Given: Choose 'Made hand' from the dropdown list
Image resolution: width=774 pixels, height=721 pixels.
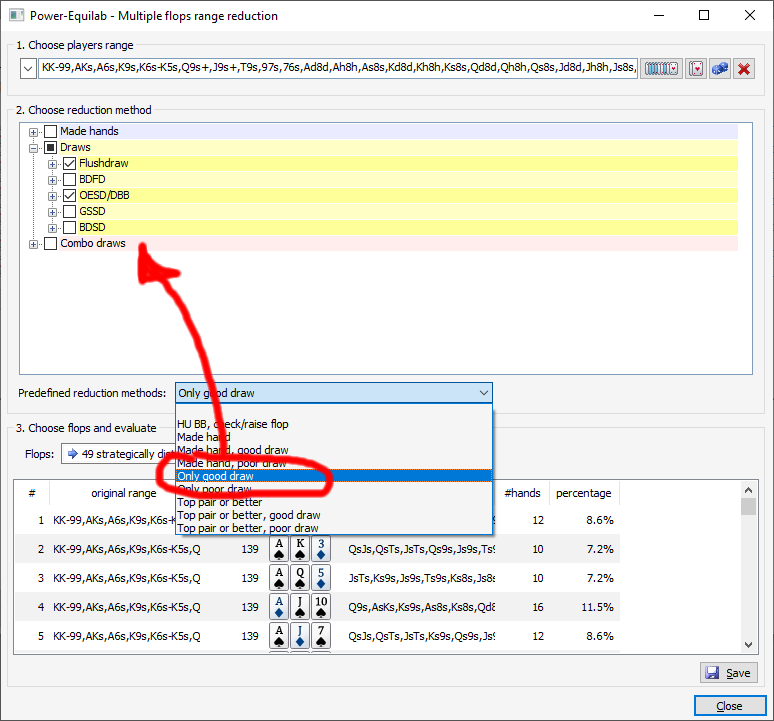Looking at the screenshot, I should pos(334,437).
